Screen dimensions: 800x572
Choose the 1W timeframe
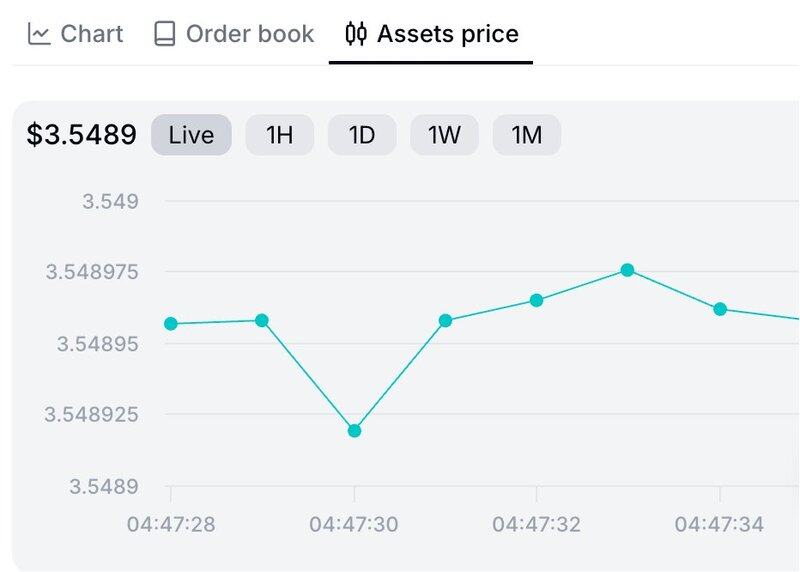coord(444,135)
